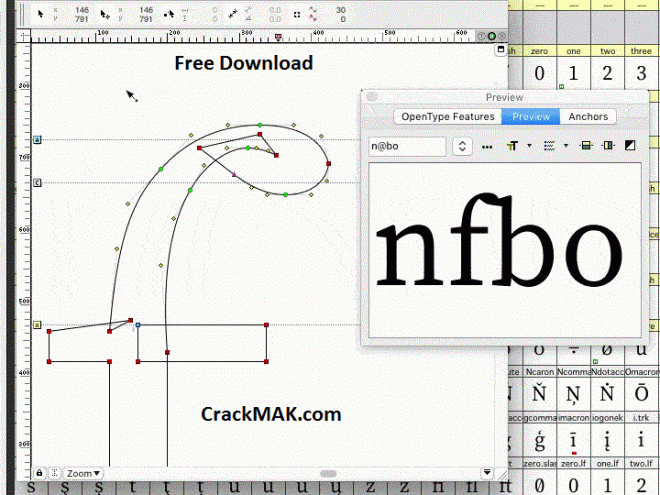Click the magenta triangle node on inner curve

coord(234,174)
